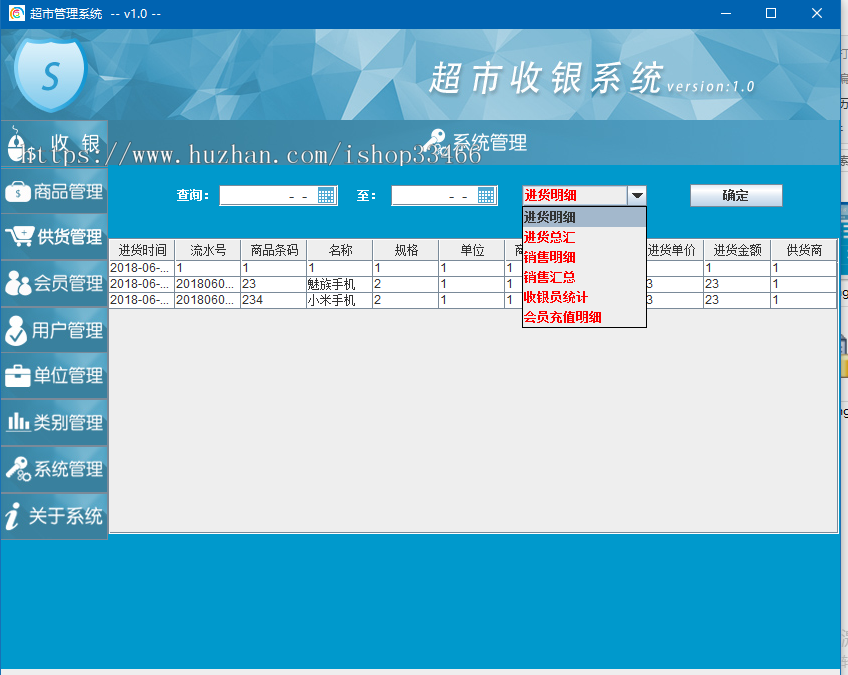
Task: Open 供货管理 in the sidebar
Action: pyautogui.click(x=54, y=237)
